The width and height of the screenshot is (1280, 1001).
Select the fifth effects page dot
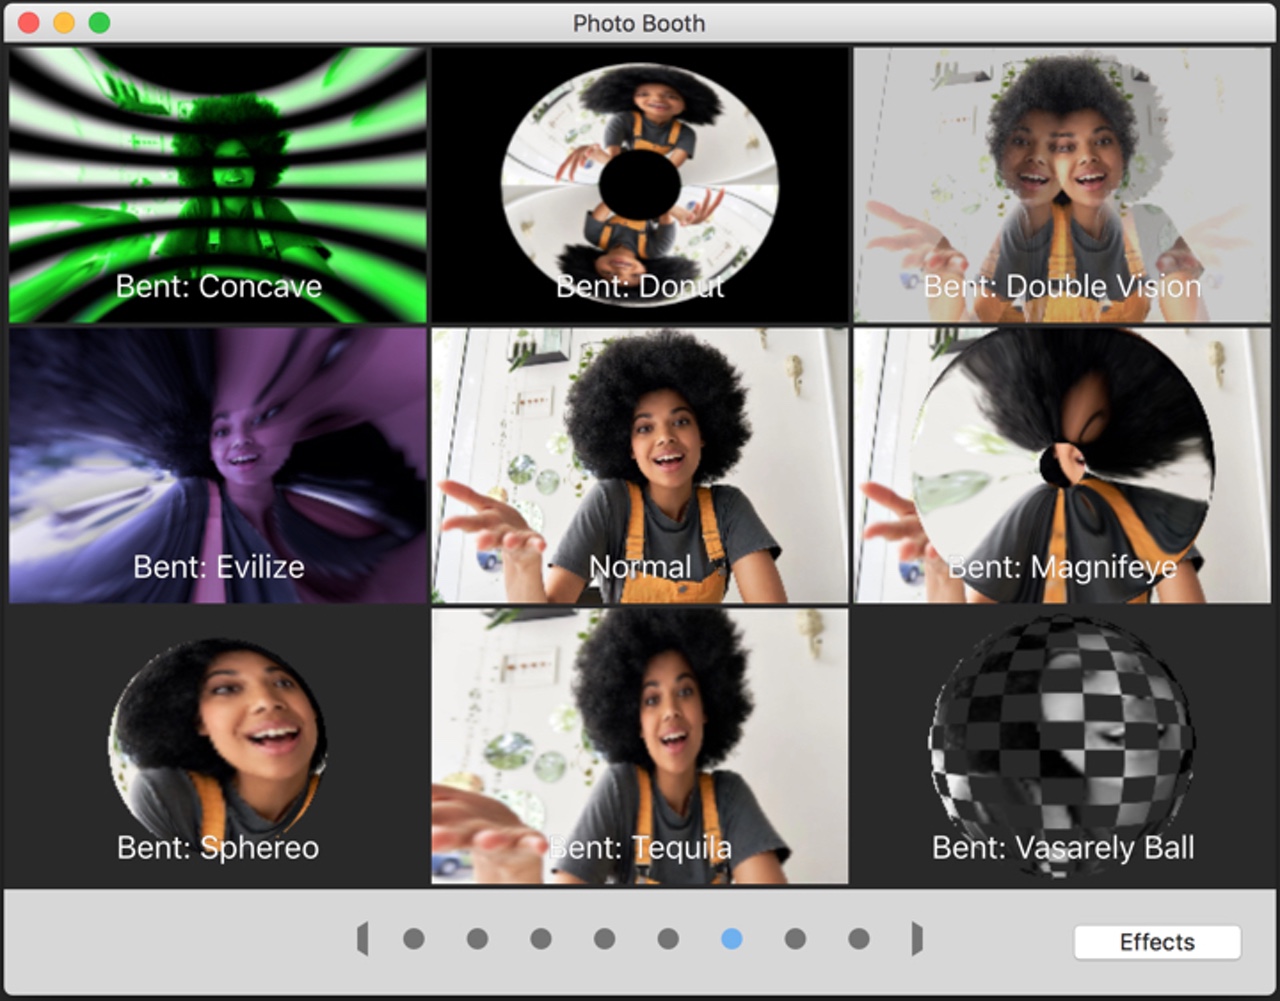(668, 939)
